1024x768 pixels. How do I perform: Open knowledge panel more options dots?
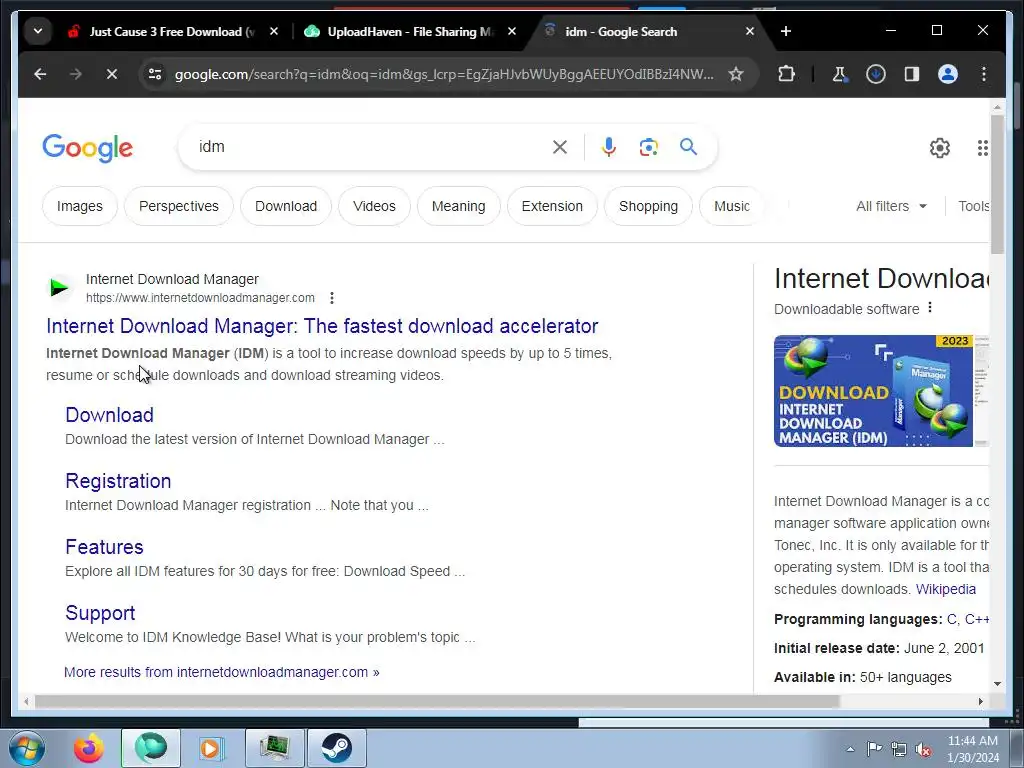tap(930, 308)
